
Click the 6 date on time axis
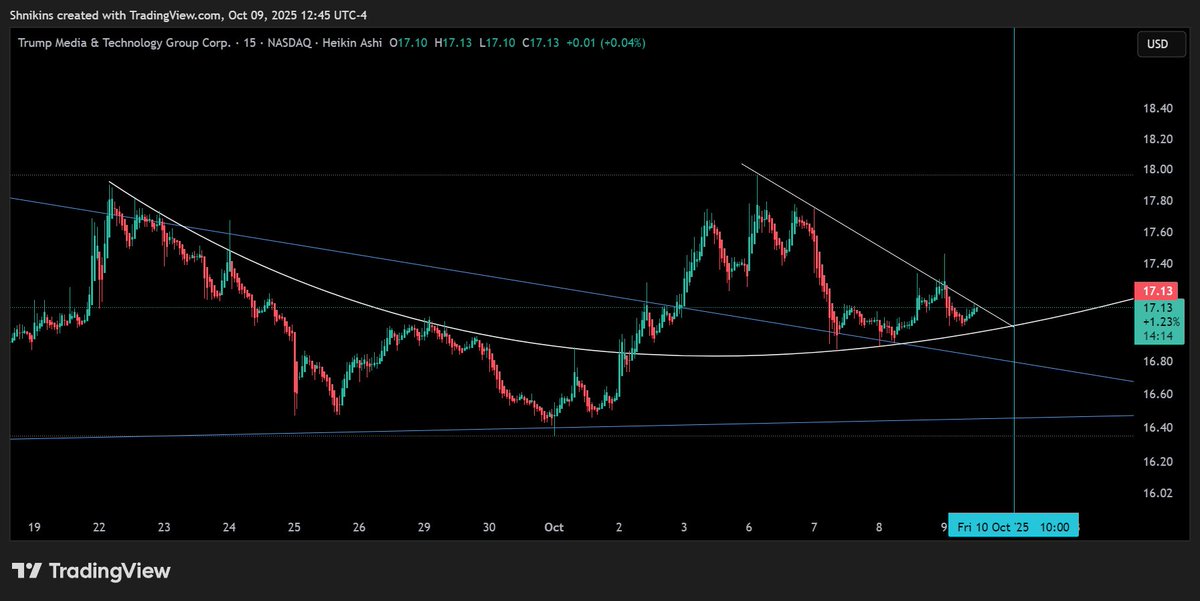(749, 526)
